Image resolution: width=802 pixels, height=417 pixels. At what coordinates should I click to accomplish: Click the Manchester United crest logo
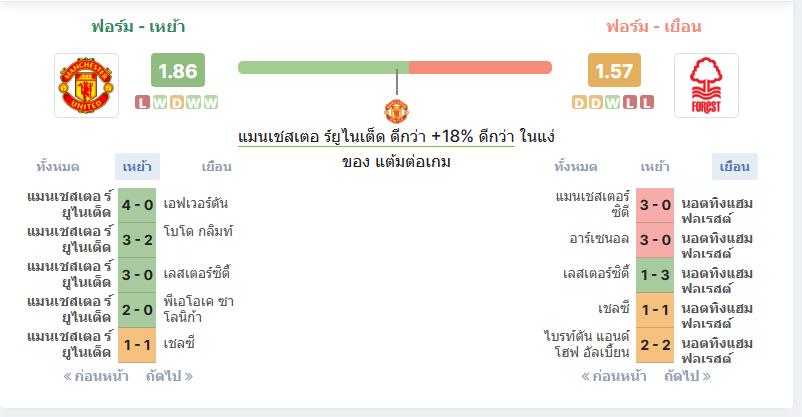point(86,85)
